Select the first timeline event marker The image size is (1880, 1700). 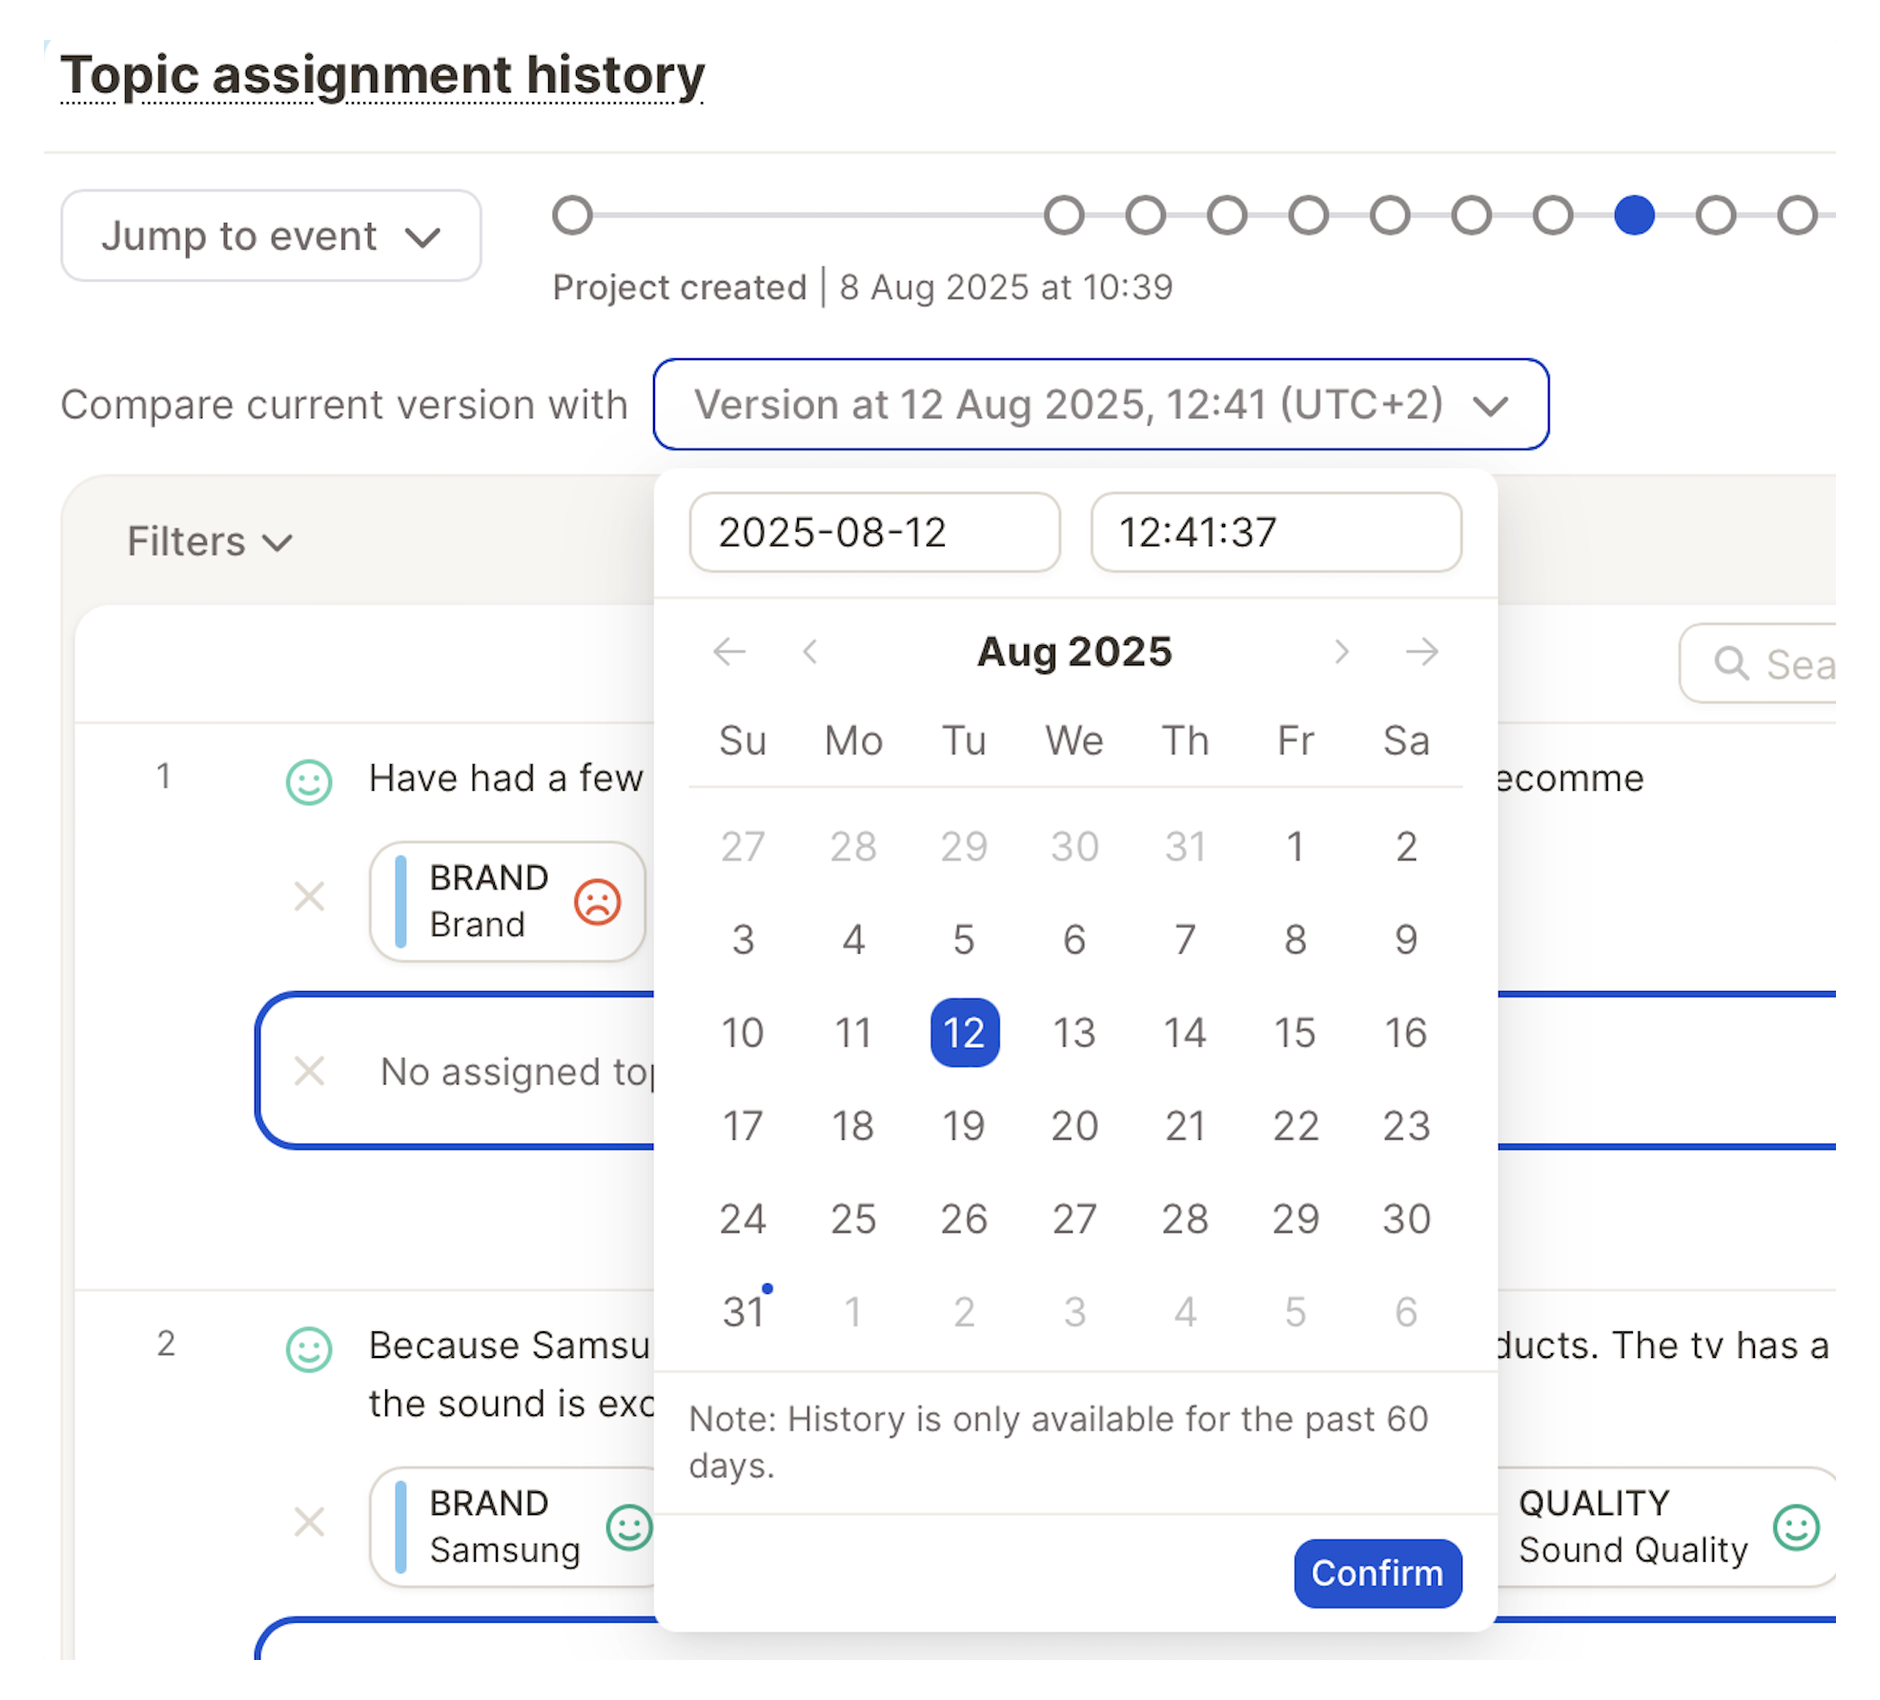pyautogui.click(x=573, y=215)
